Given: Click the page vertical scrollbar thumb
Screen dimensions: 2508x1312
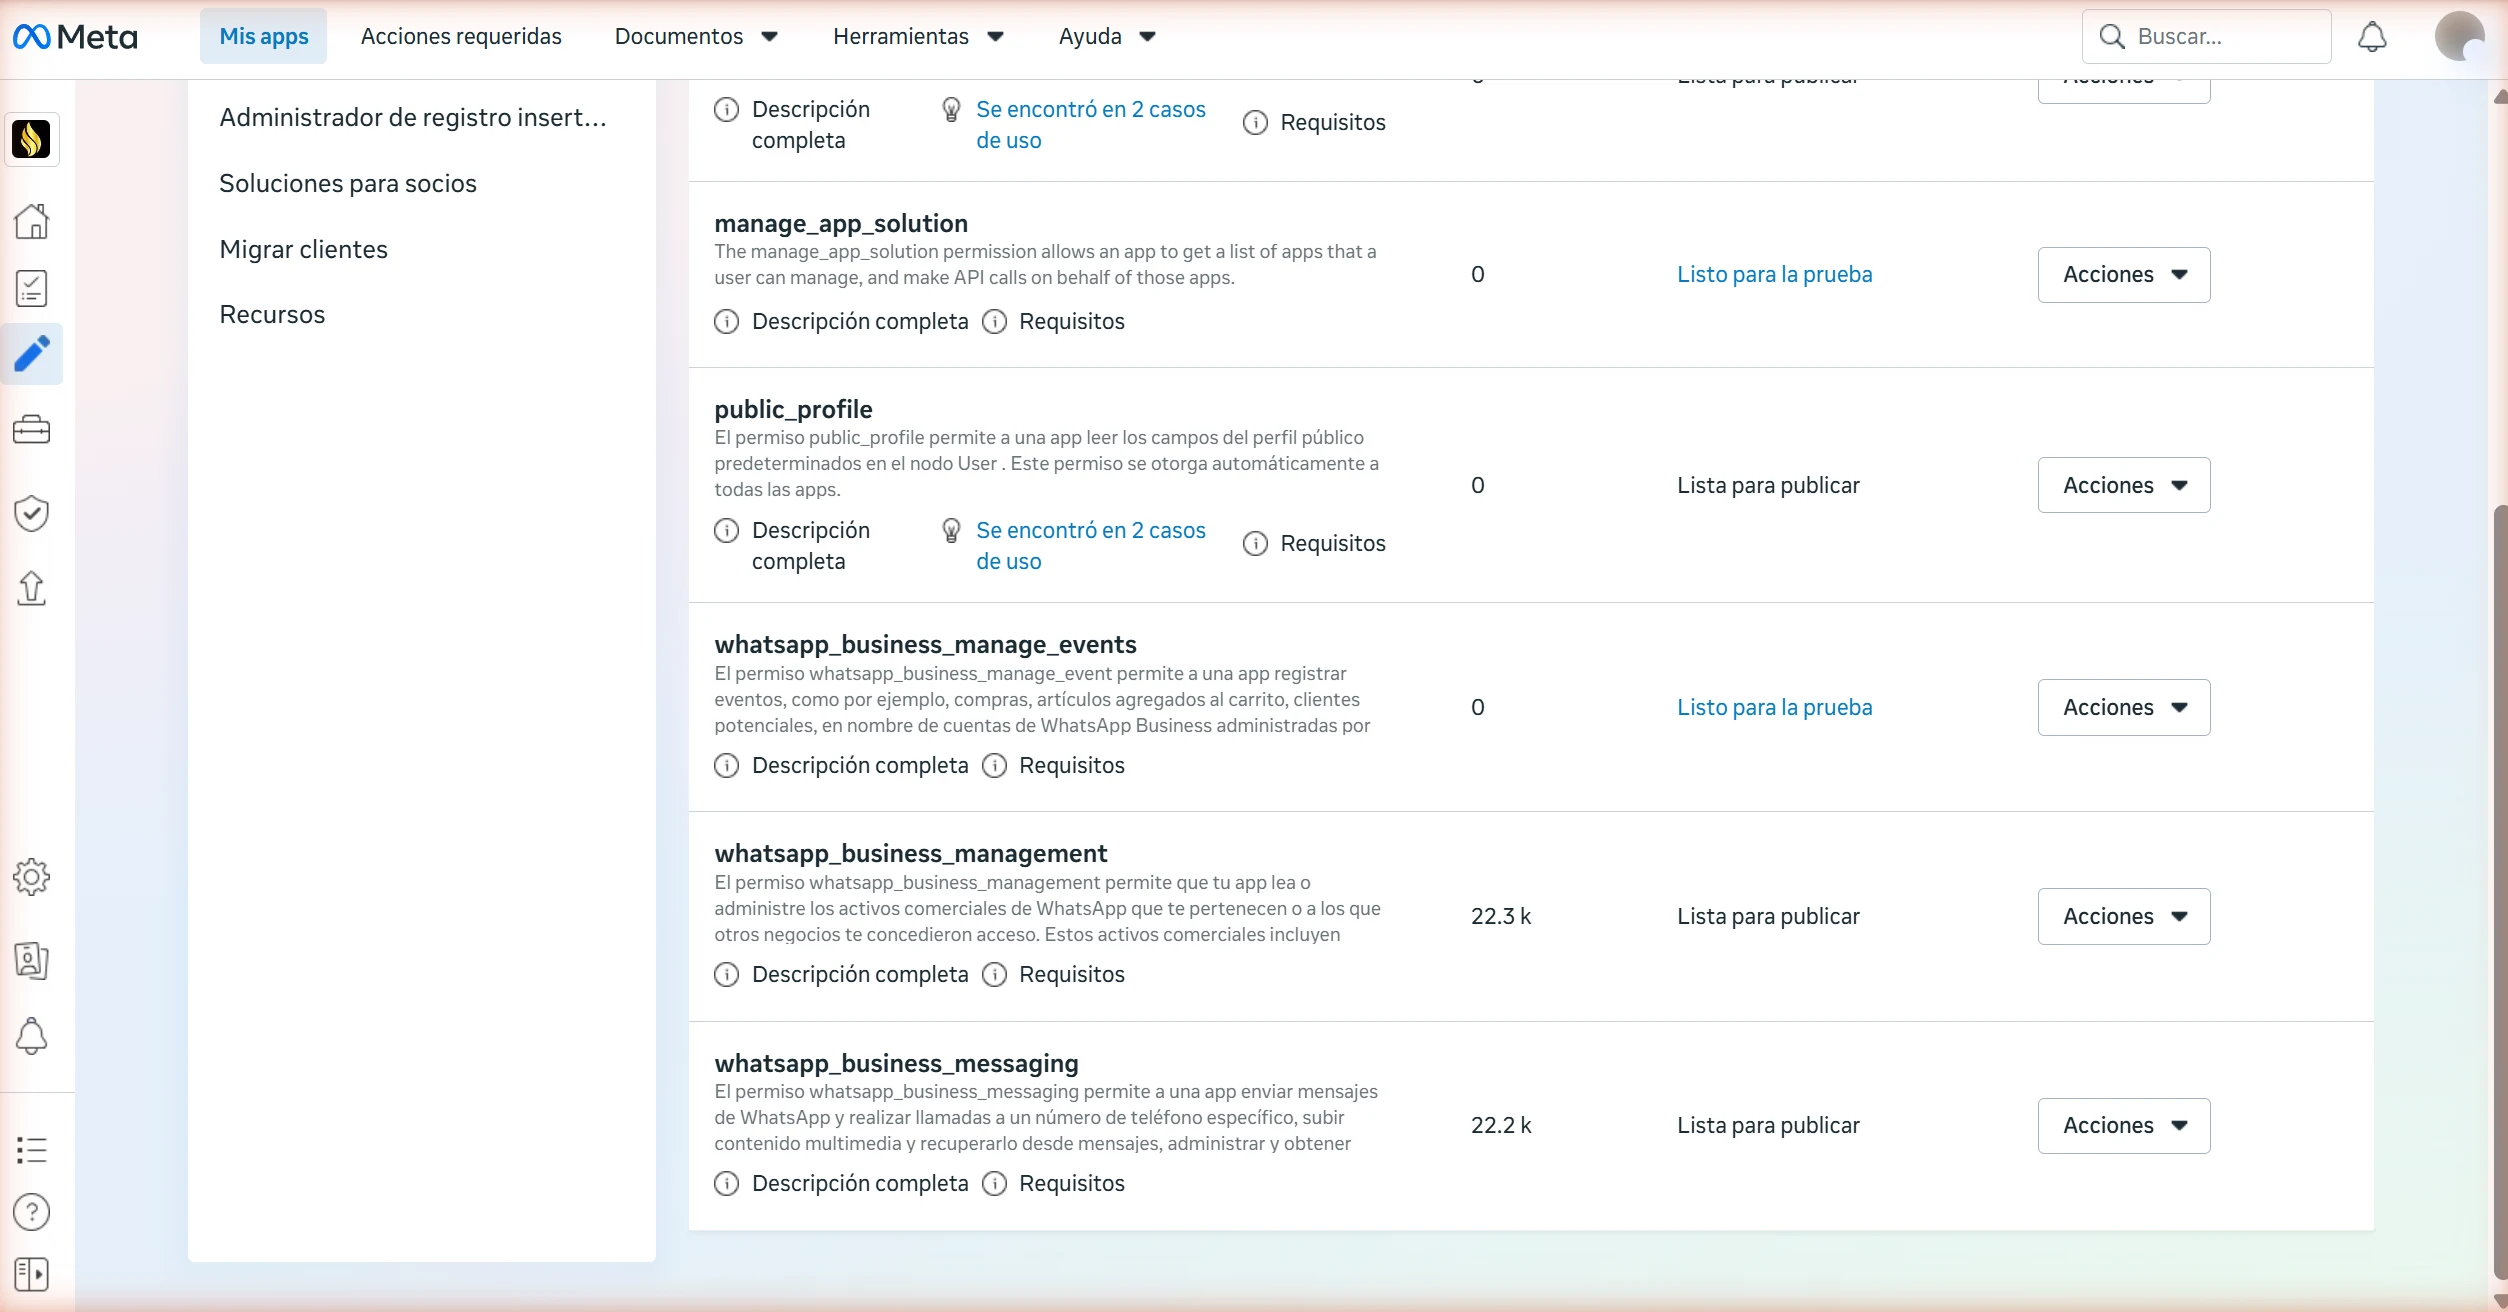Looking at the screenshot, I should click(2500, 890).
